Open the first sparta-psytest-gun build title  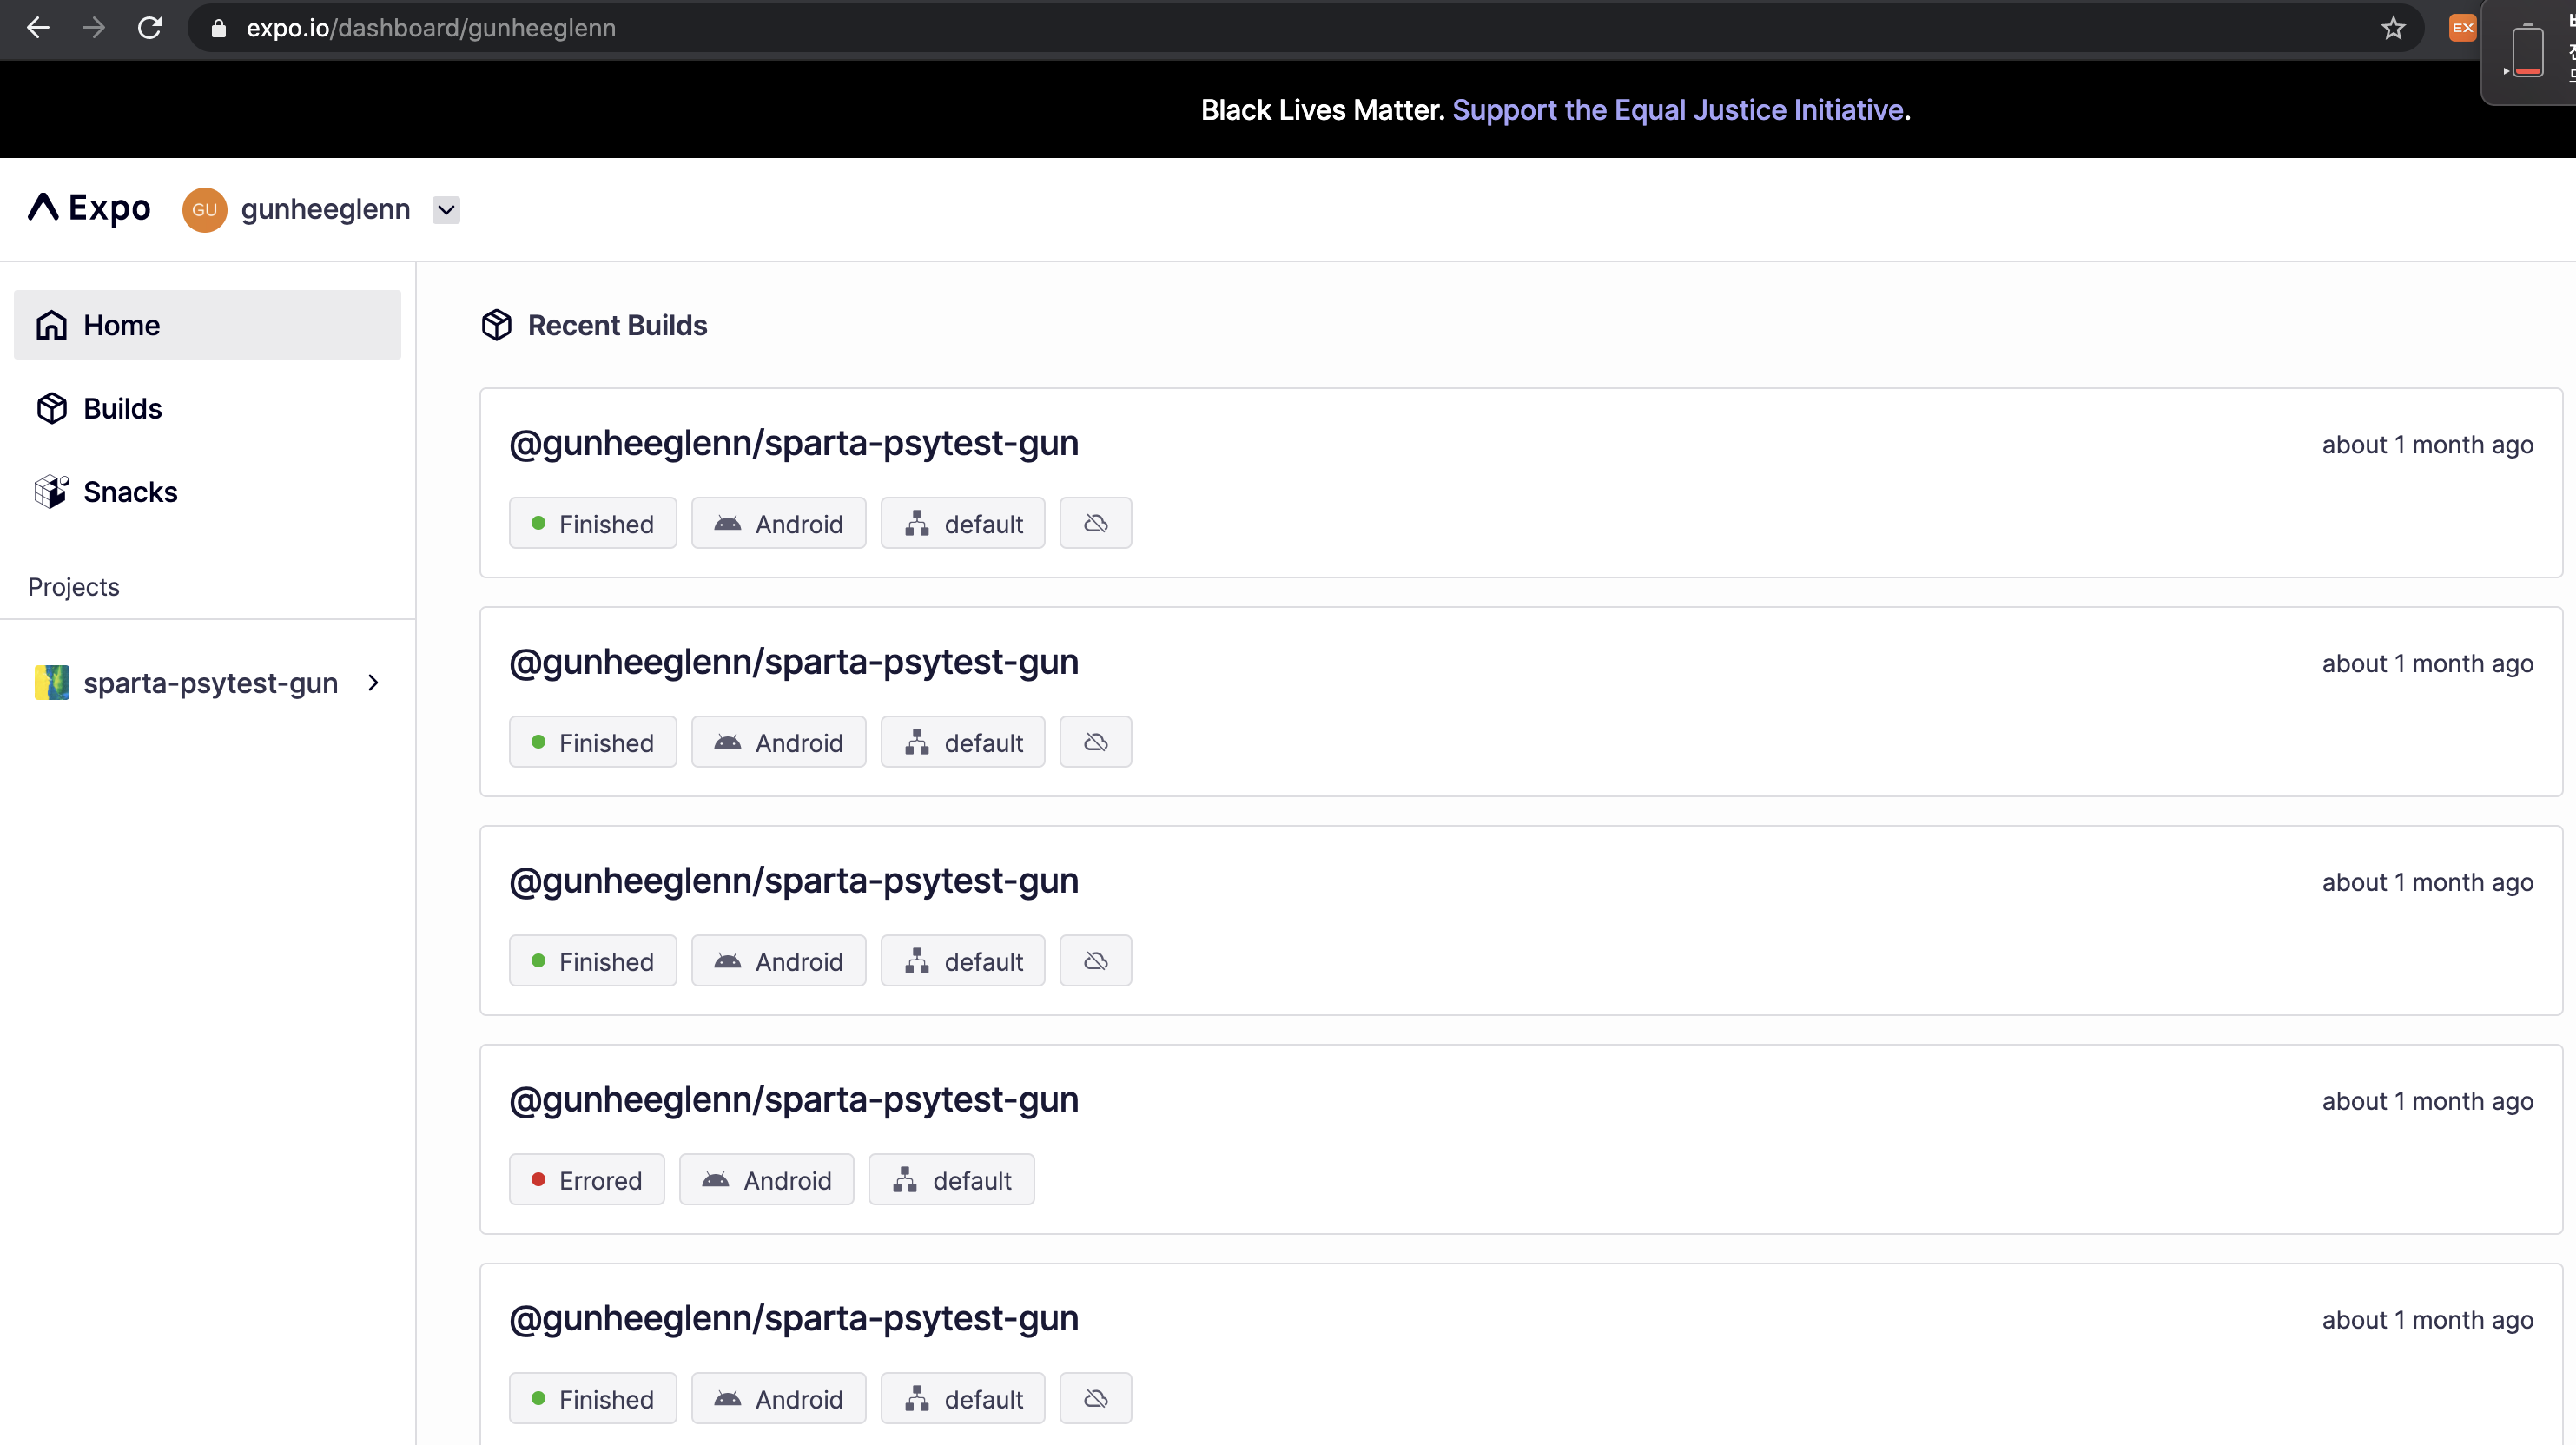[793, 443]
